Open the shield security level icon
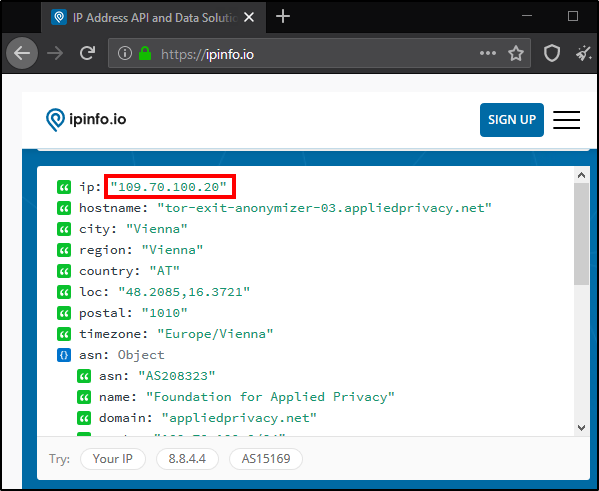 552,53
